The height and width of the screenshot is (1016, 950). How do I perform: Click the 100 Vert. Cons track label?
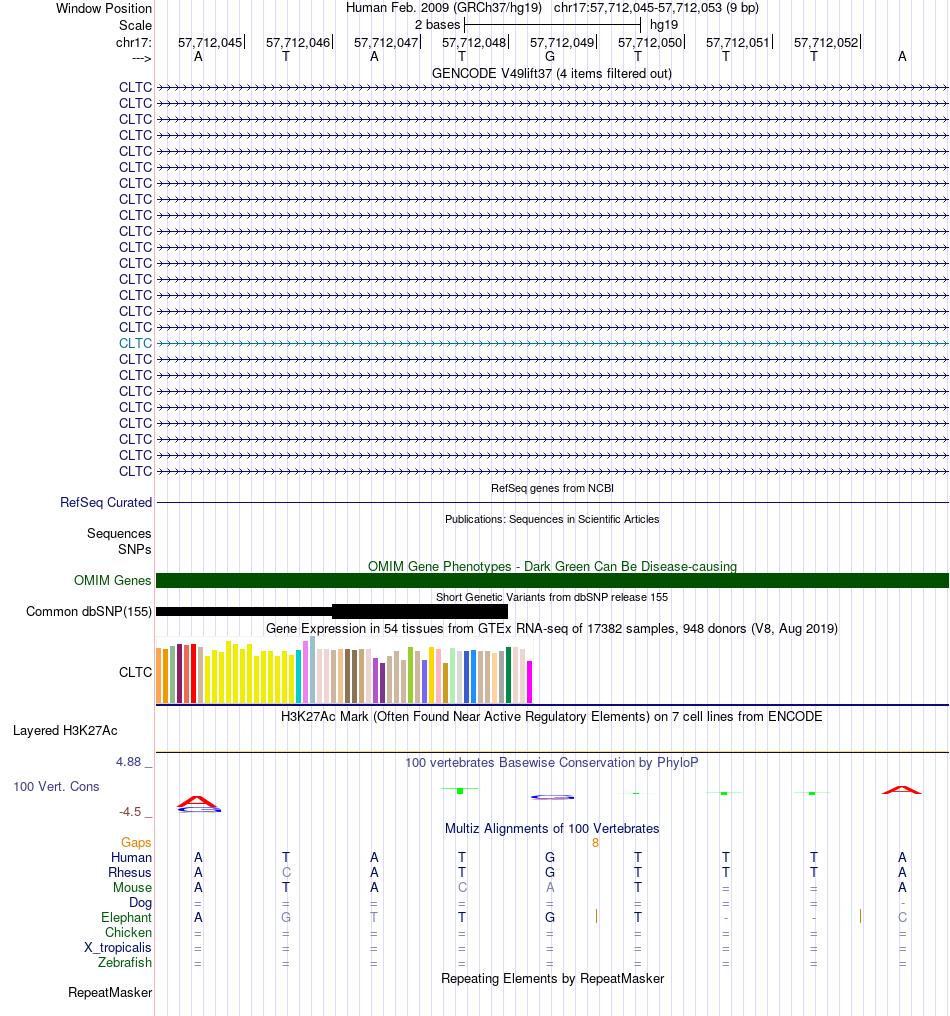(56, 786)
